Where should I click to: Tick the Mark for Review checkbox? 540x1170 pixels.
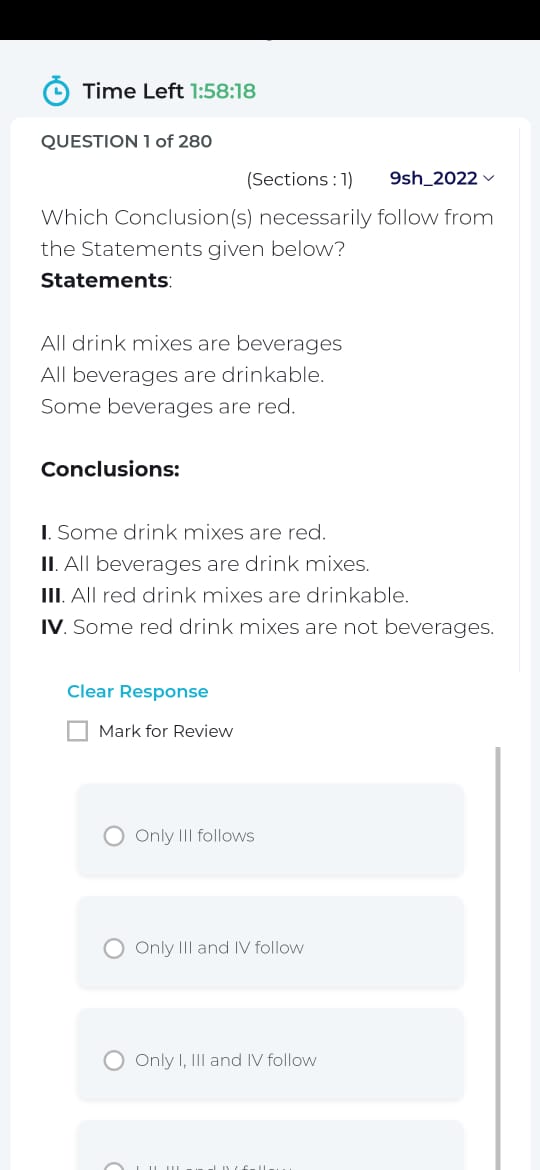tap(78, 731)
